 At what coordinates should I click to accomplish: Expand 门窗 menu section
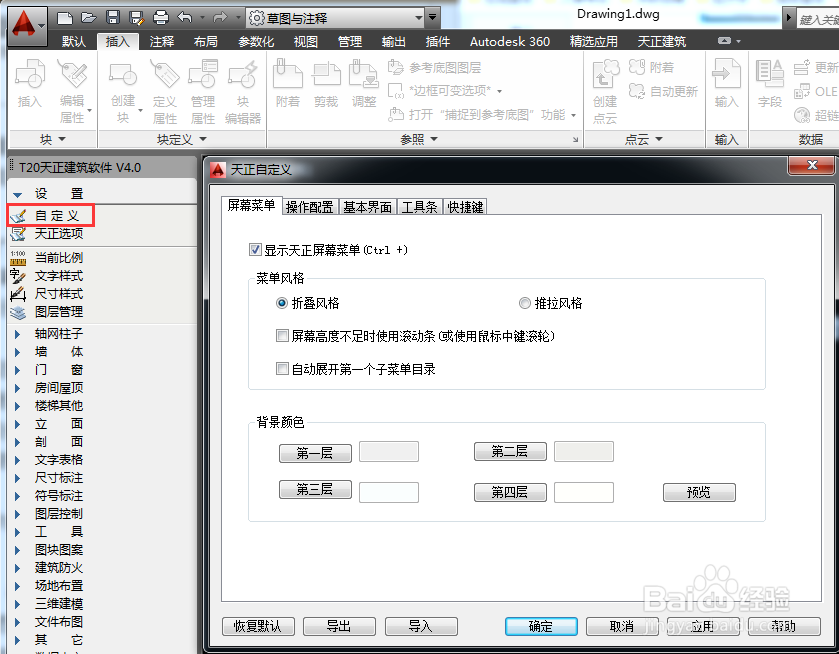18,370
